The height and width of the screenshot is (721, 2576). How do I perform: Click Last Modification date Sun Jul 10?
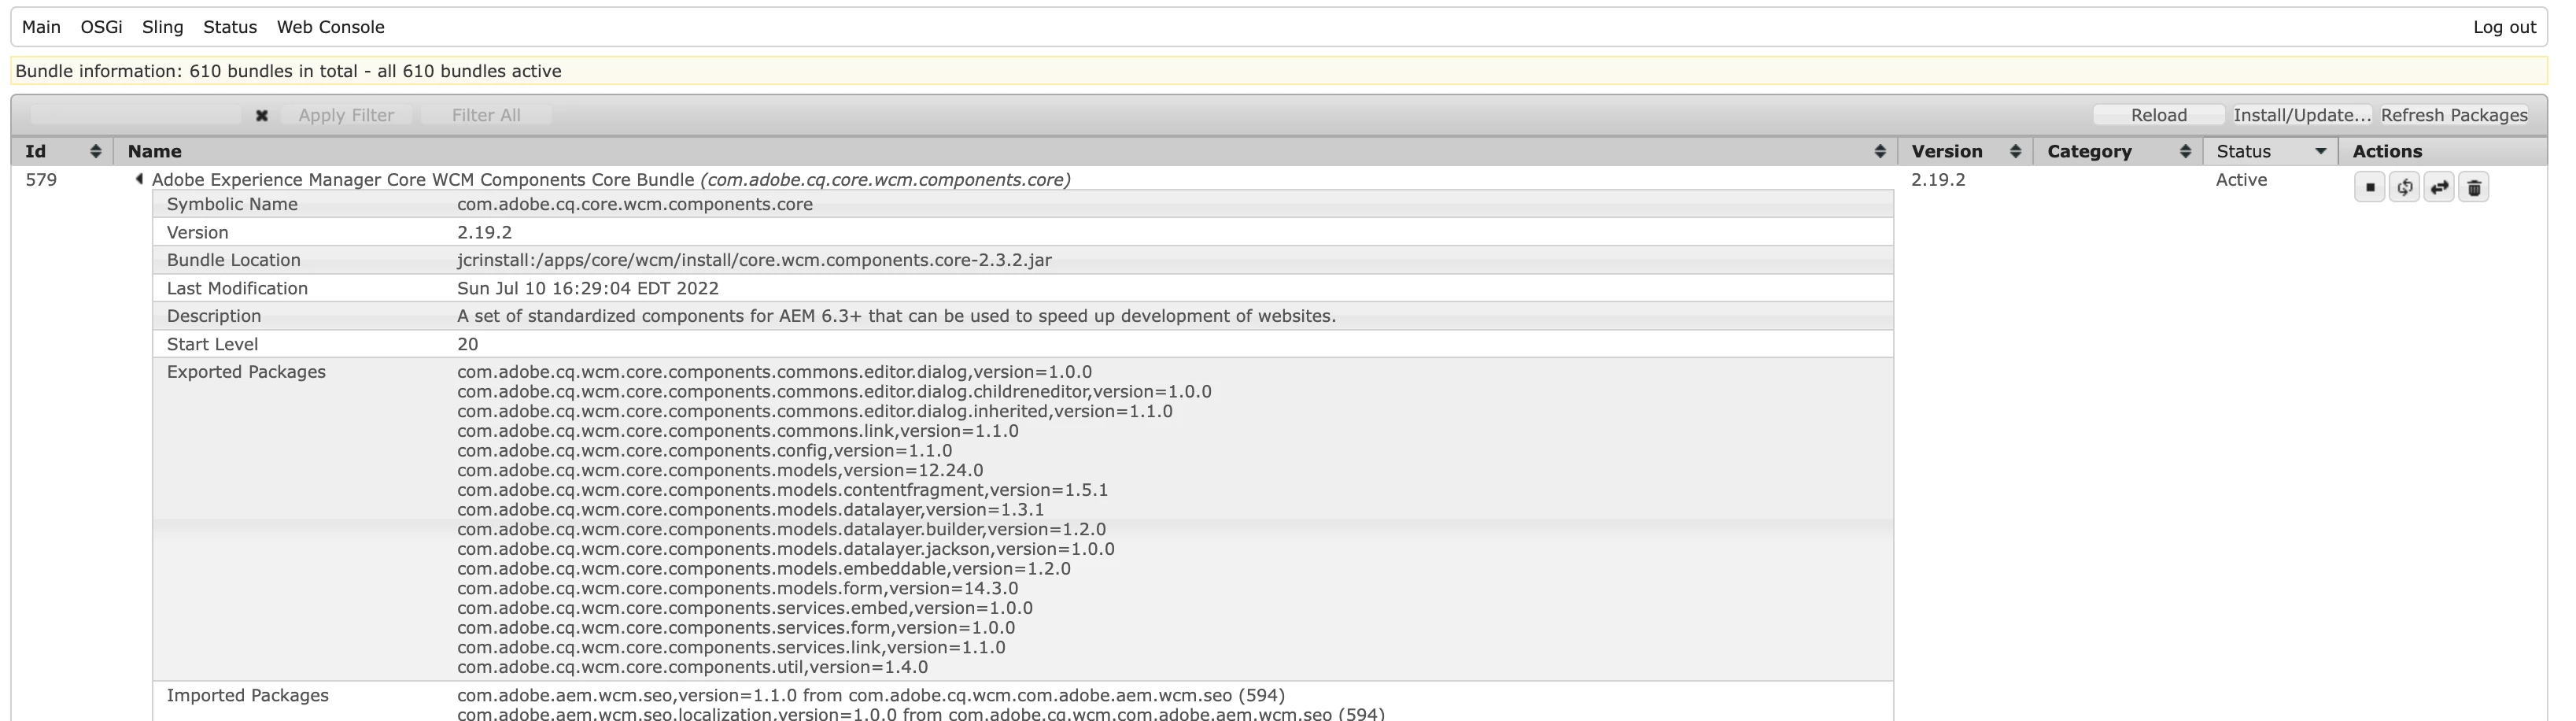point(588,288)
